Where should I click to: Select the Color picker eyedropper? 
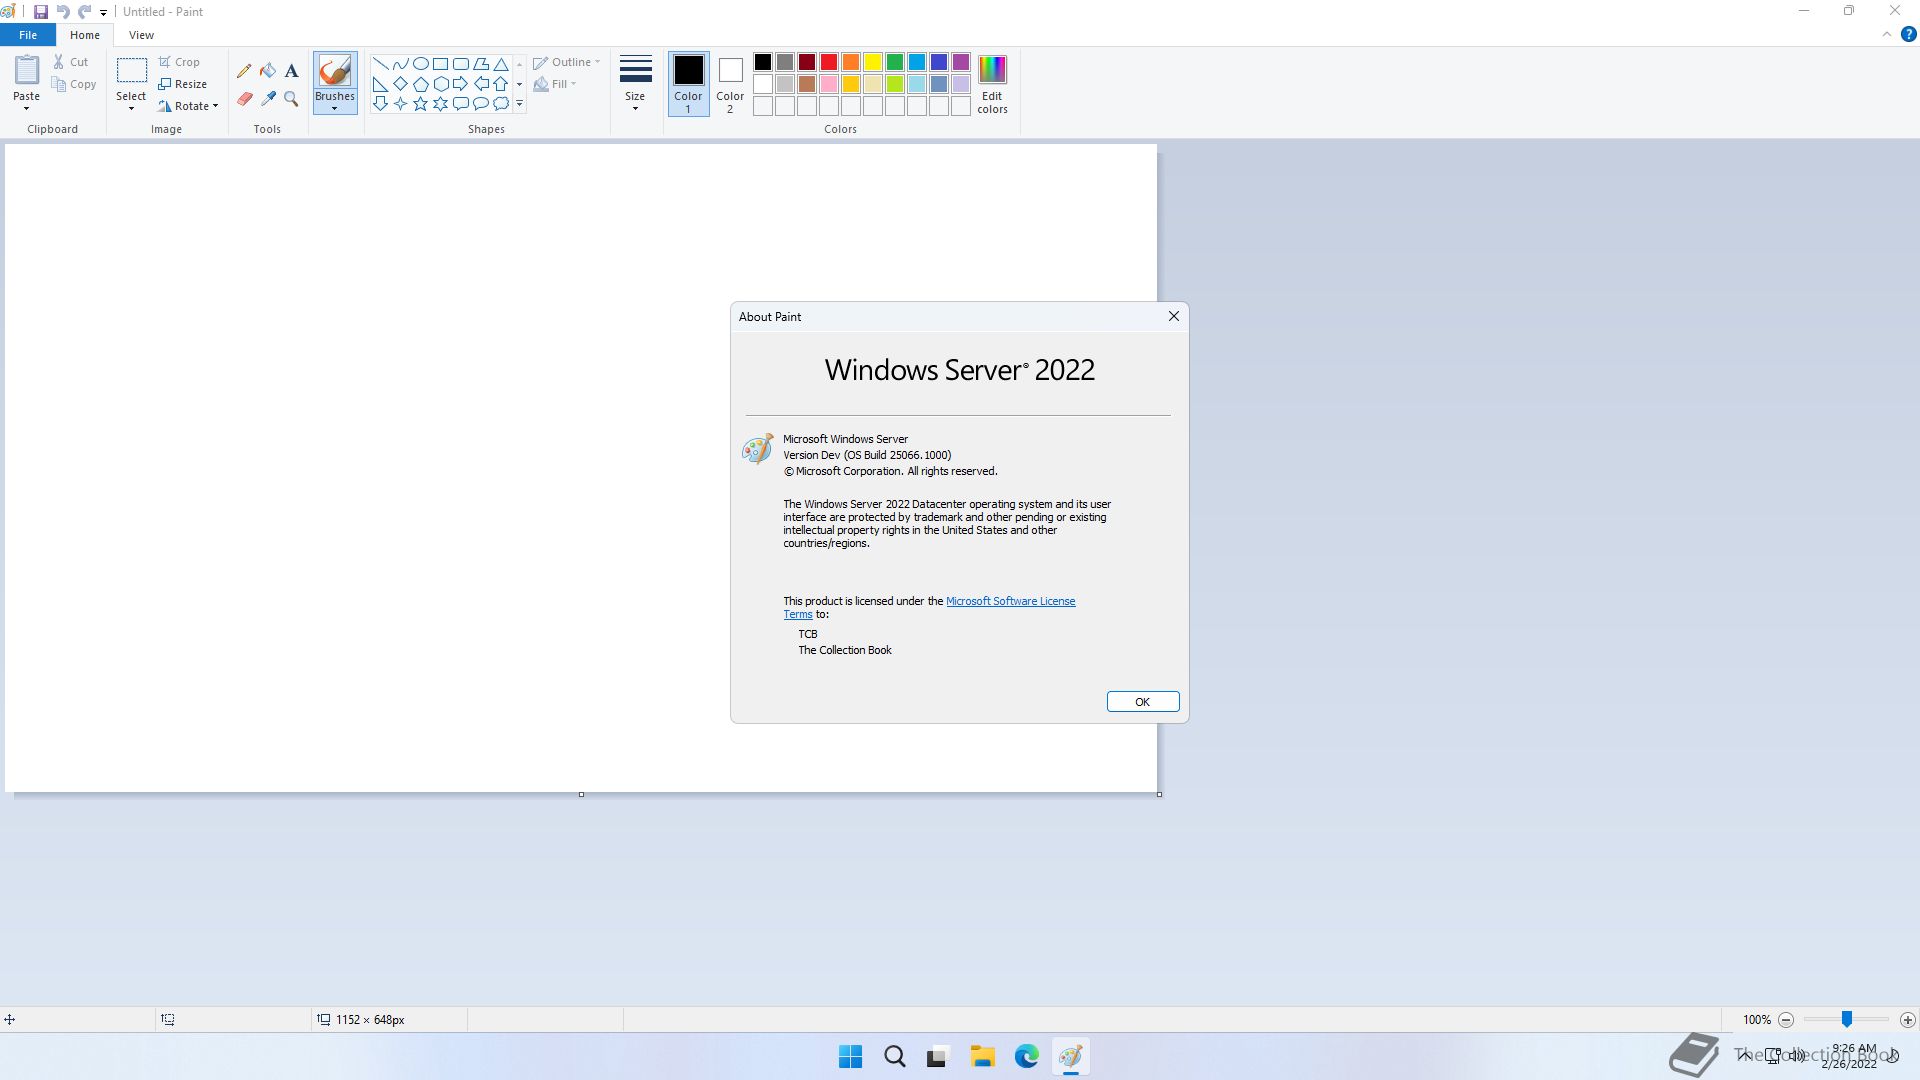(268, 99)
